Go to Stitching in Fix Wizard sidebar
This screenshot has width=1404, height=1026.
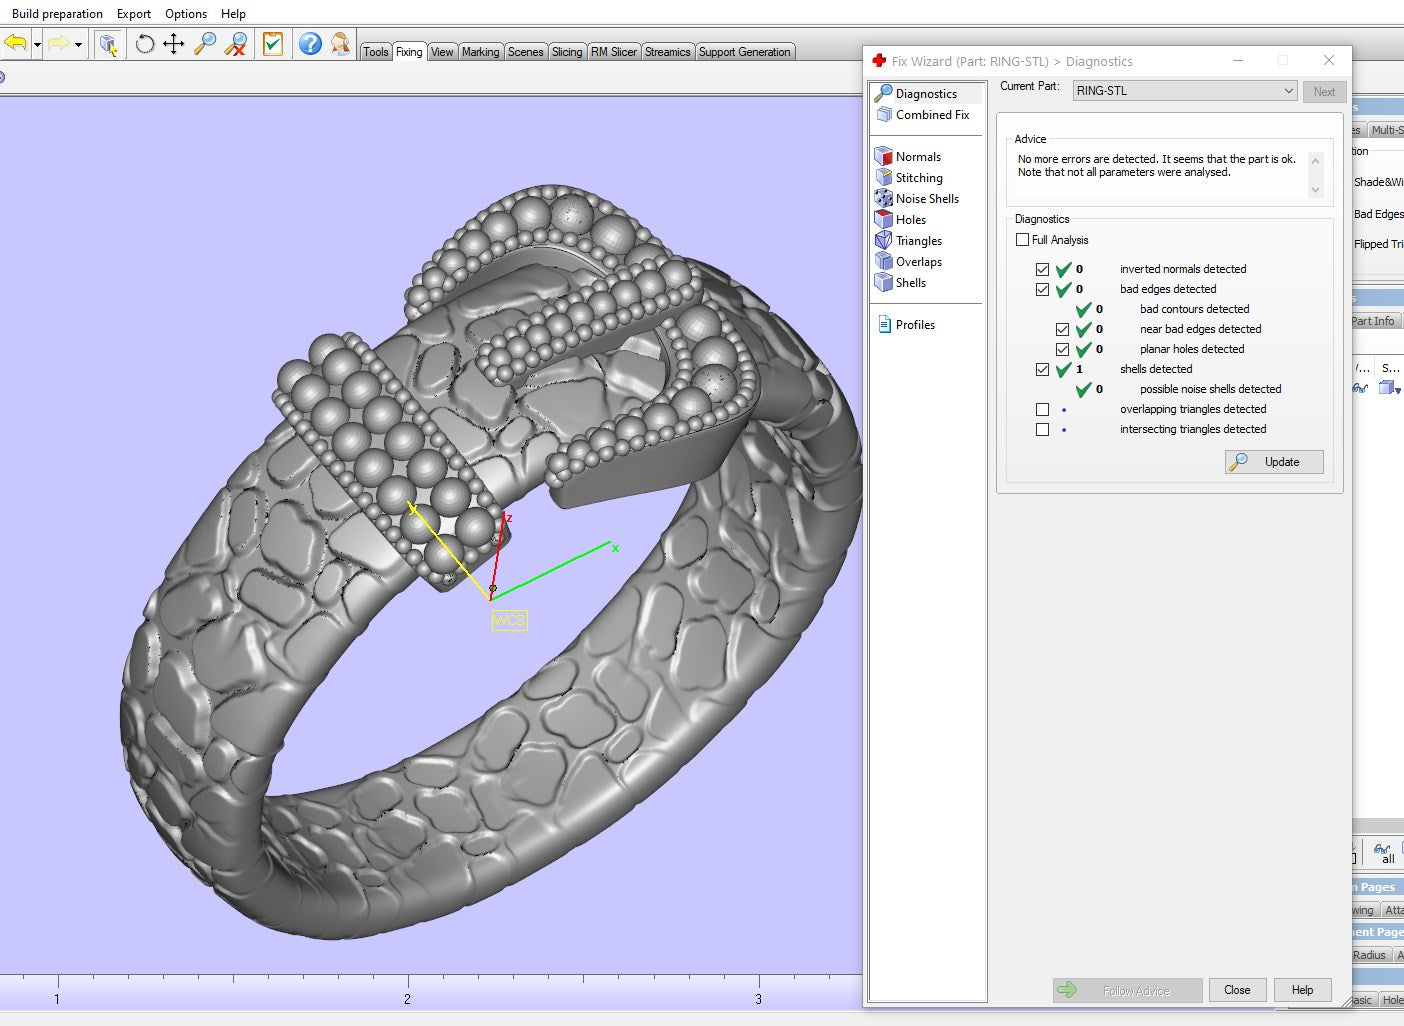pos(918,178)
